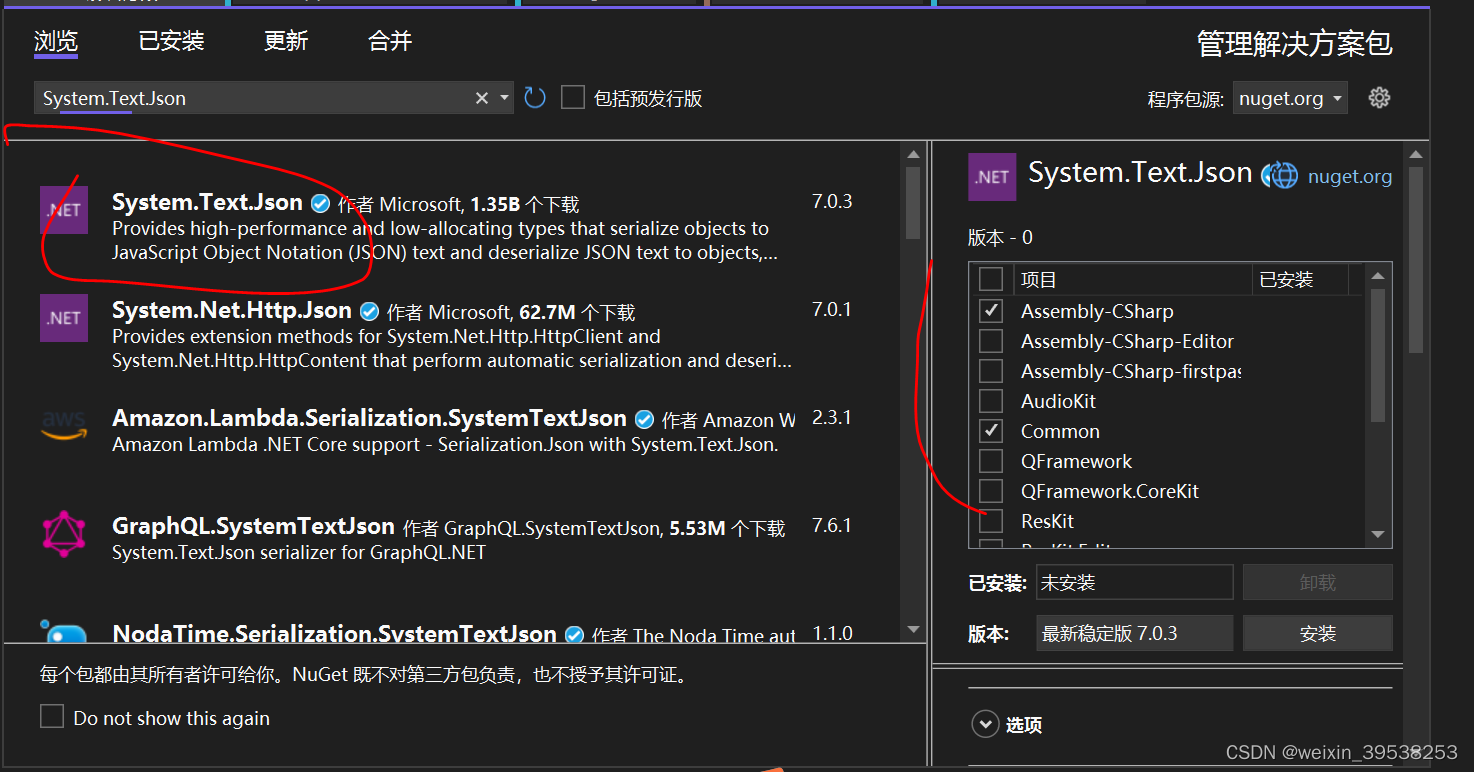This screenshot has height=772, width=1474.
Task: Select Amazon.Lambda.Serialization.SystemTextJson package title
Action: pyautogui.click(x=369, y=418)
